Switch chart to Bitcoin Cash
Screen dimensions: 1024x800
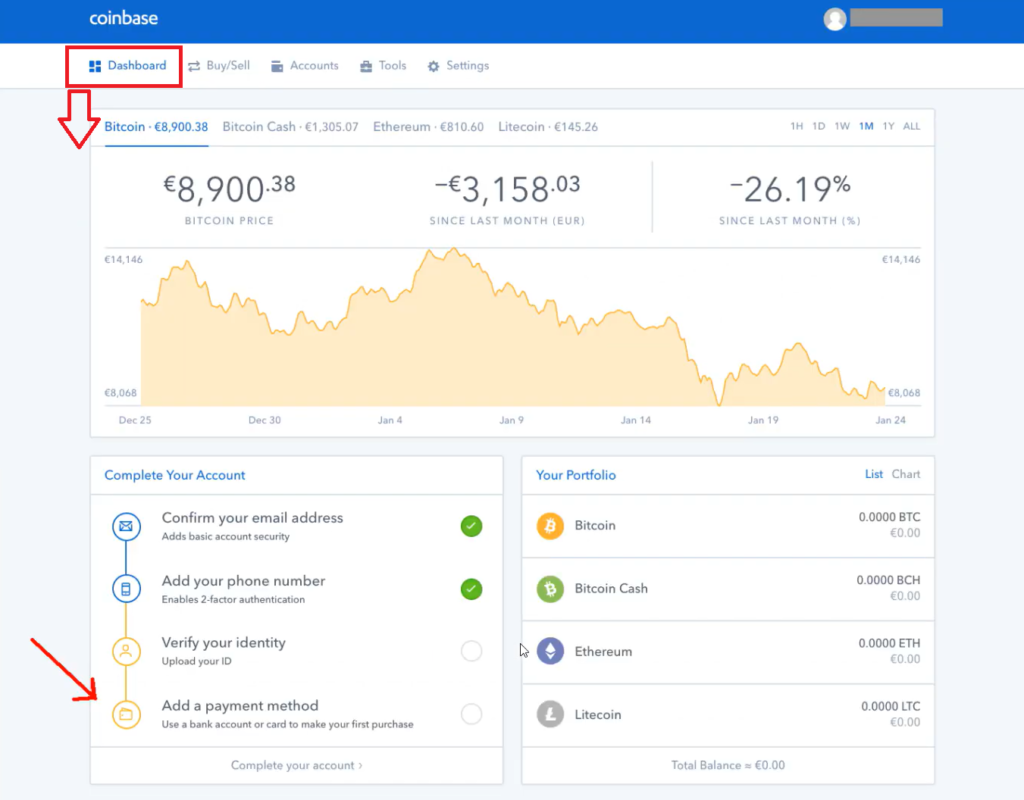(291, 127)
